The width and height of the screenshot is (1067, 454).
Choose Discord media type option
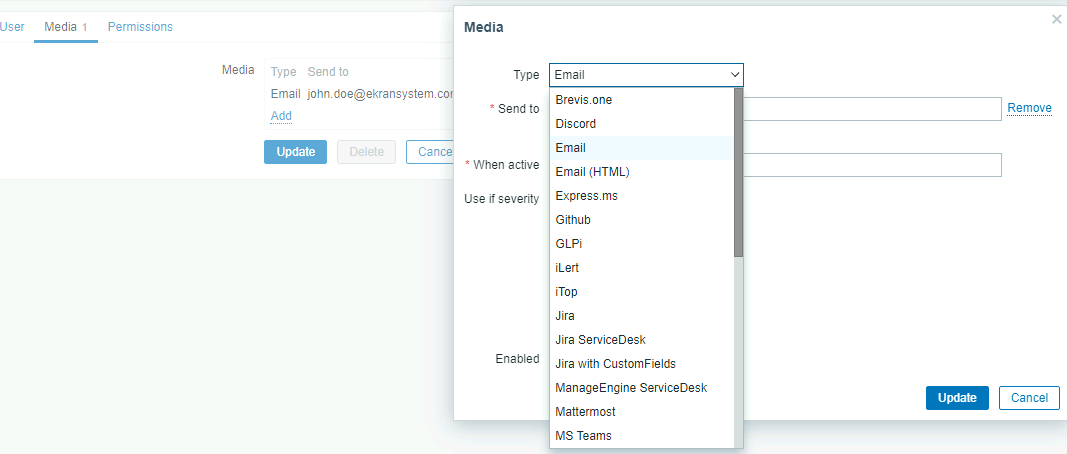point(576,124)
